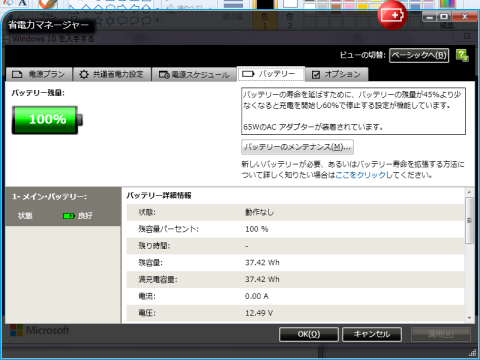The height and width of the screenshot is (360, 480).
Task: Click the 省電力マネージャー window title
Action: point(49,25)
